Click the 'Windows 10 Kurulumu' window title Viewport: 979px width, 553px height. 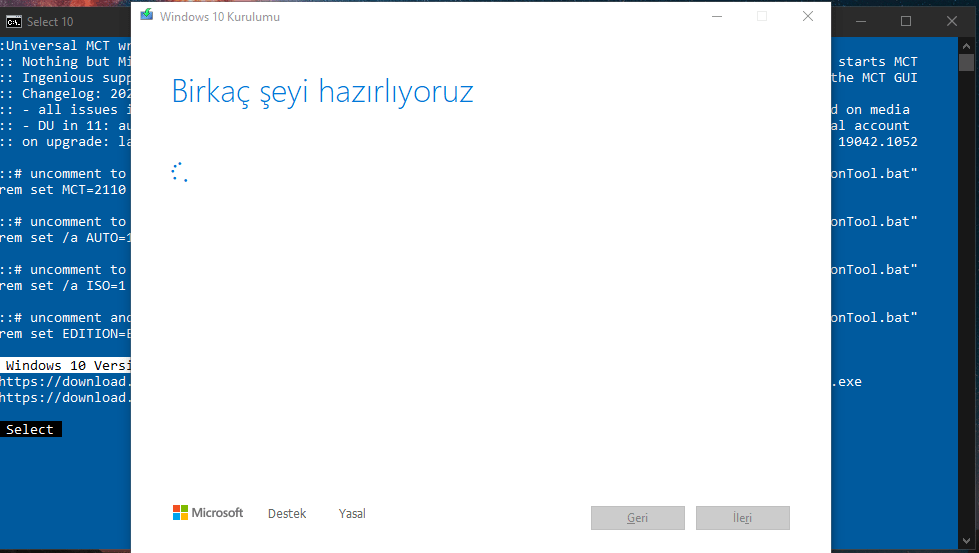[x=220, y=17]
